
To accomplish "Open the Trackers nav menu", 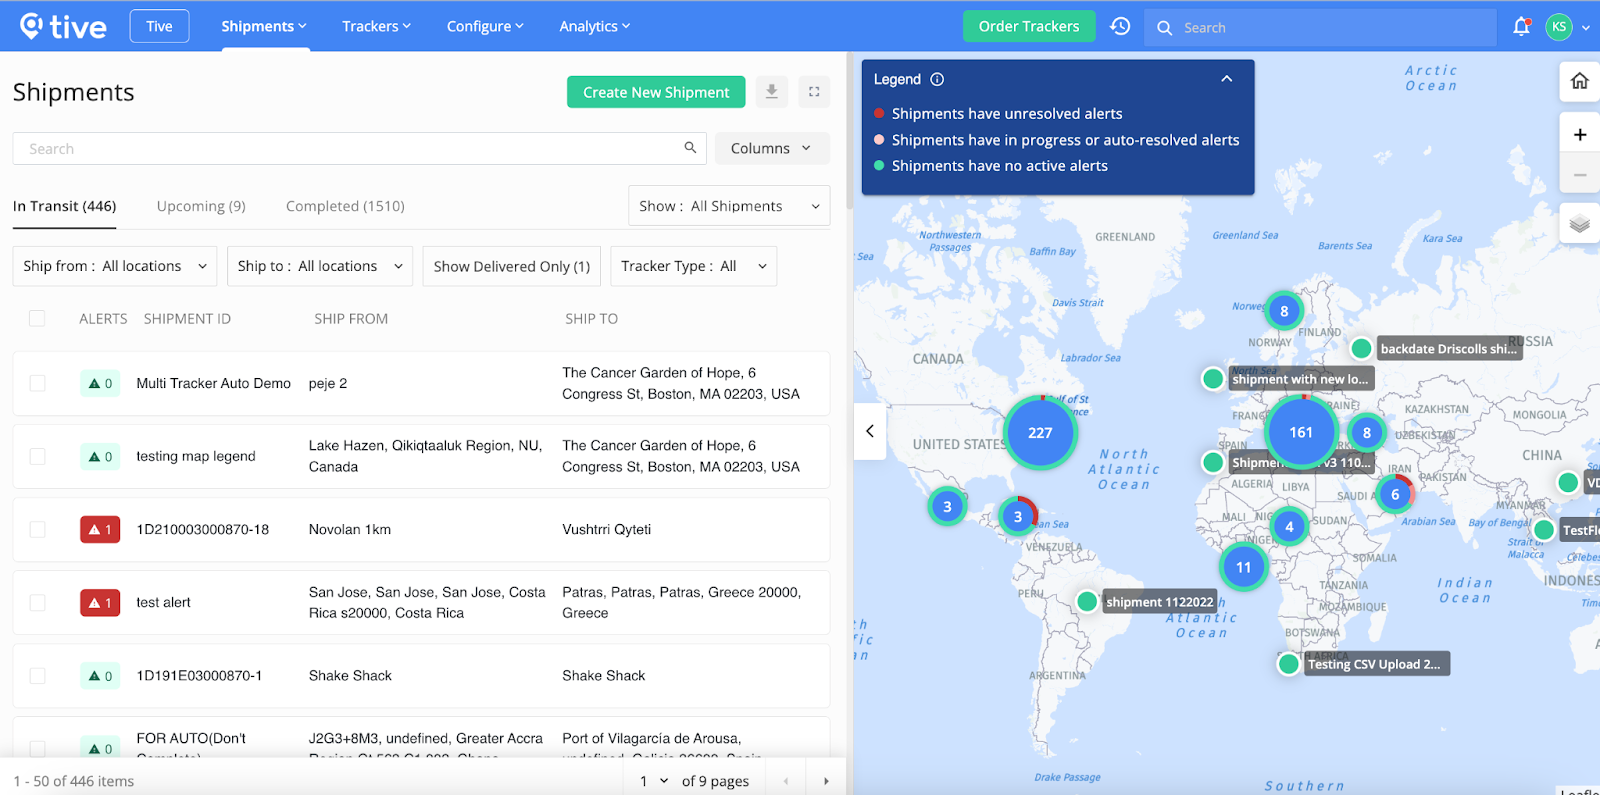I will pyautogui.click(x=376, y=26).
